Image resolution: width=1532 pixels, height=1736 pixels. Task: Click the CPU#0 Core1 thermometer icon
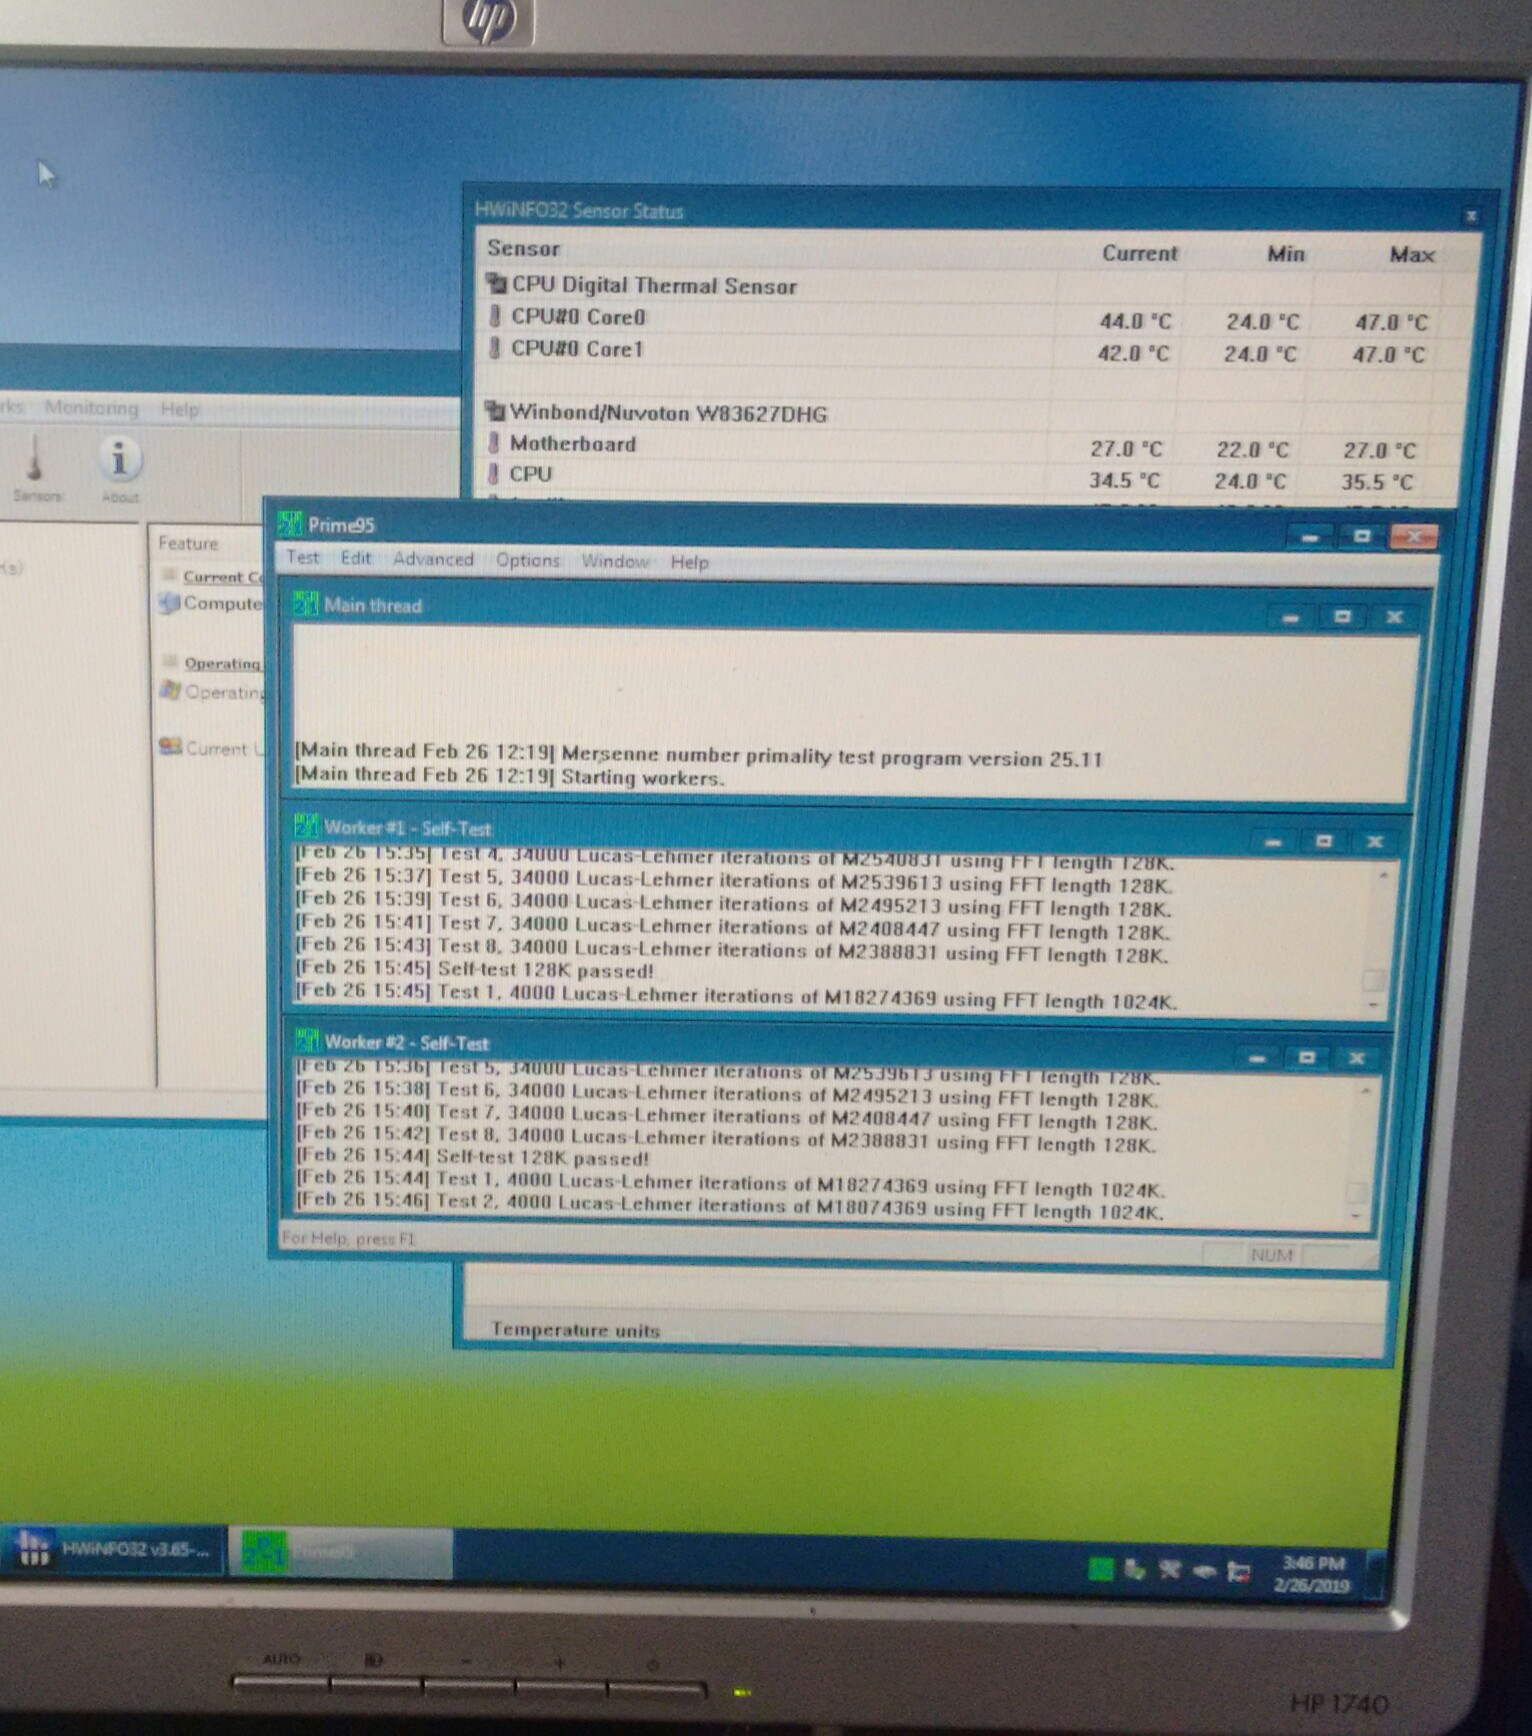click(495, 348)
